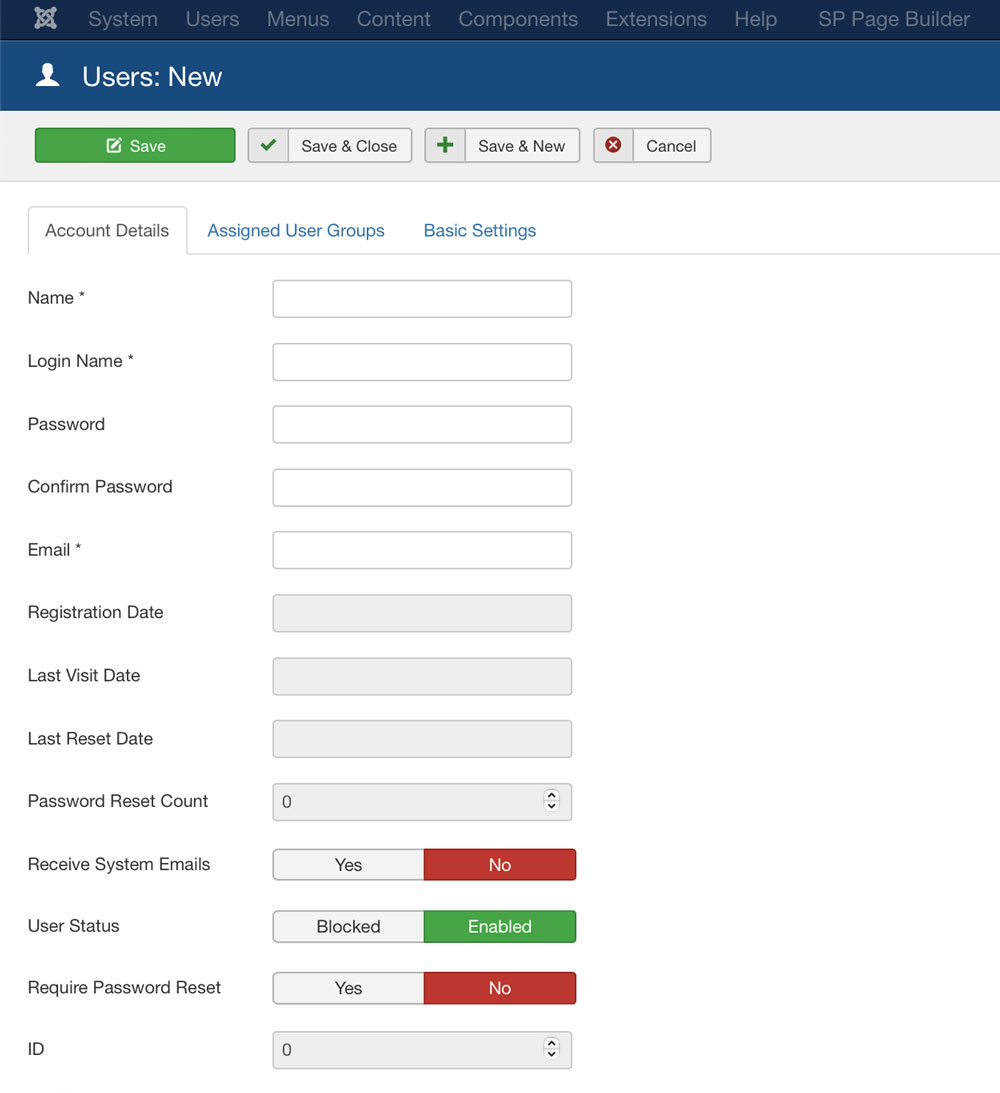Open the SP Page Builder menu
Viewport: 1000px width, 1093px height.
click(x=894, y=19)
